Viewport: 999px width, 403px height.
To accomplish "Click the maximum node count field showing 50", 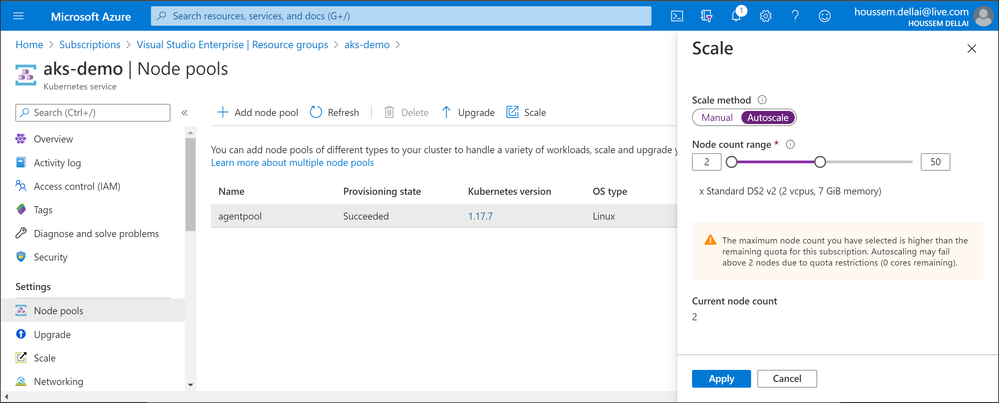I will tap(935, 162).
